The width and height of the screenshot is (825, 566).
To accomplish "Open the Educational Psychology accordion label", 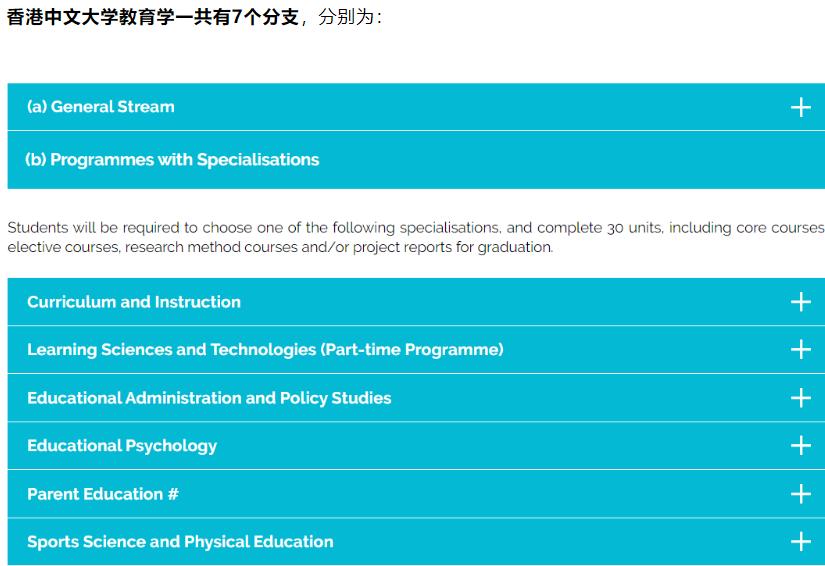I will [x=122, y=446].
